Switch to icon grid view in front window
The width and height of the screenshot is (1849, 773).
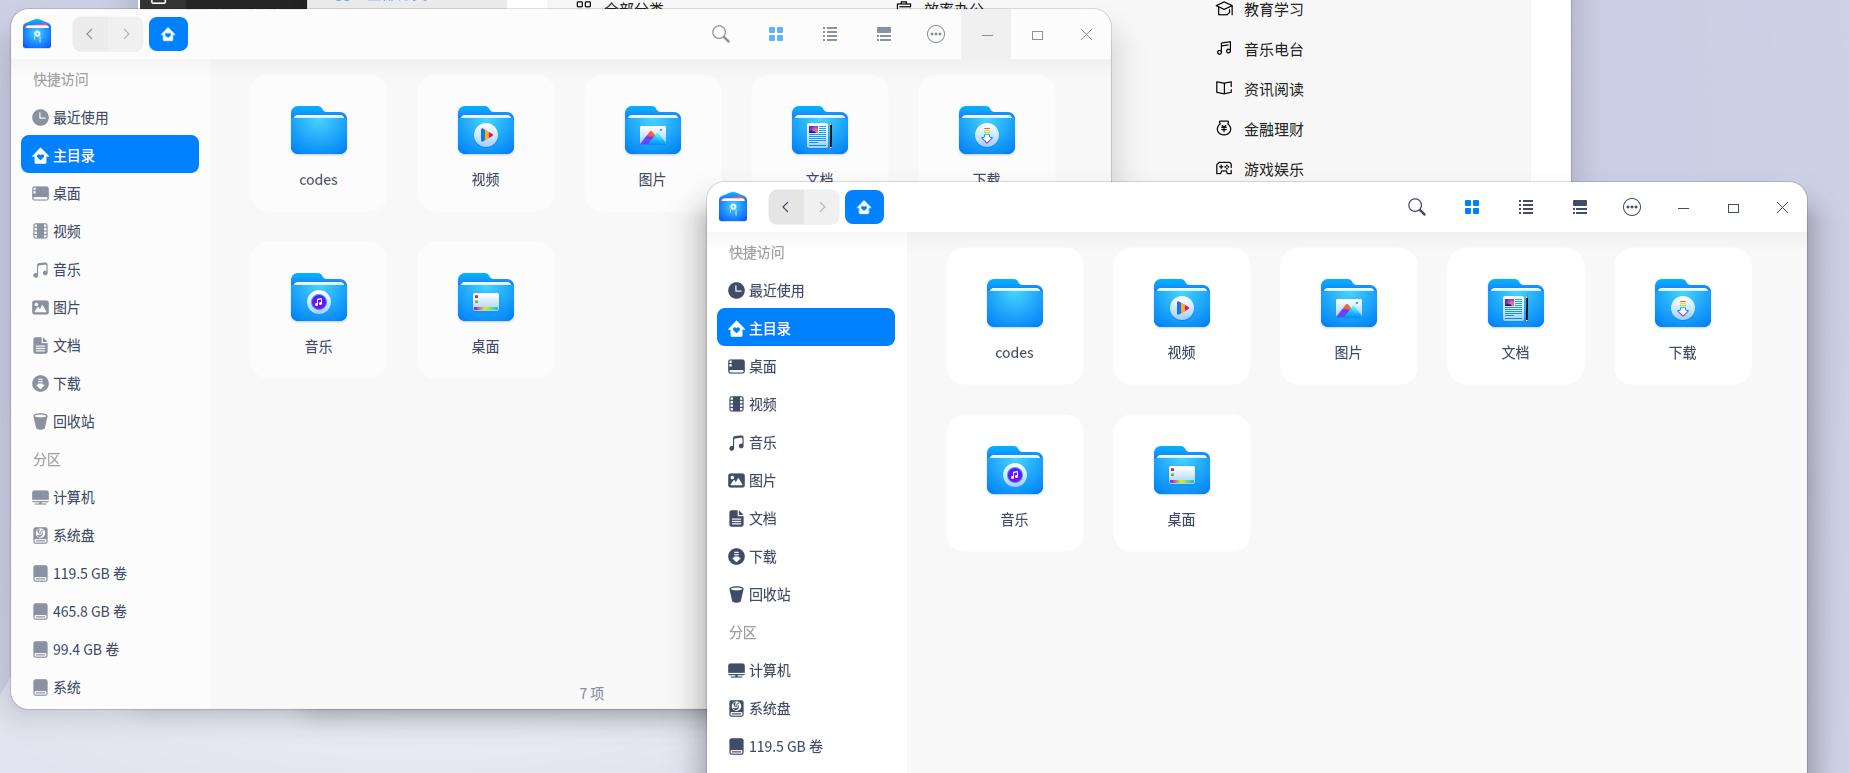1471,207
